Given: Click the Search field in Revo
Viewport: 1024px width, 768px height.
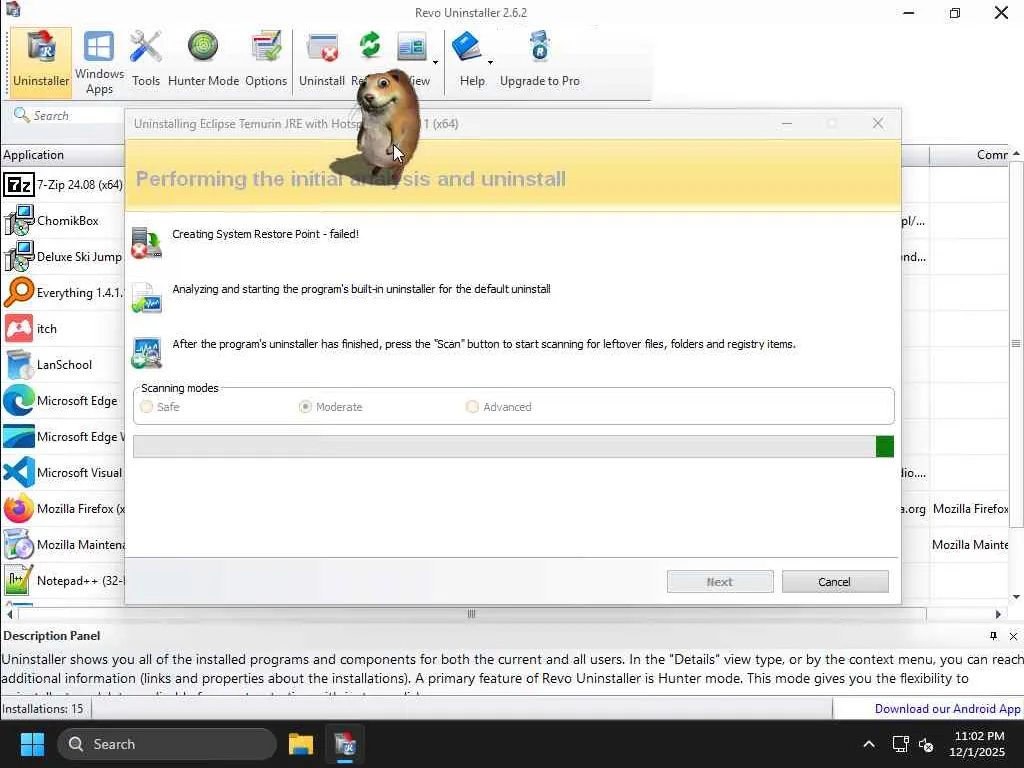Looking at the screenshot, I should [x=77, y=116].
